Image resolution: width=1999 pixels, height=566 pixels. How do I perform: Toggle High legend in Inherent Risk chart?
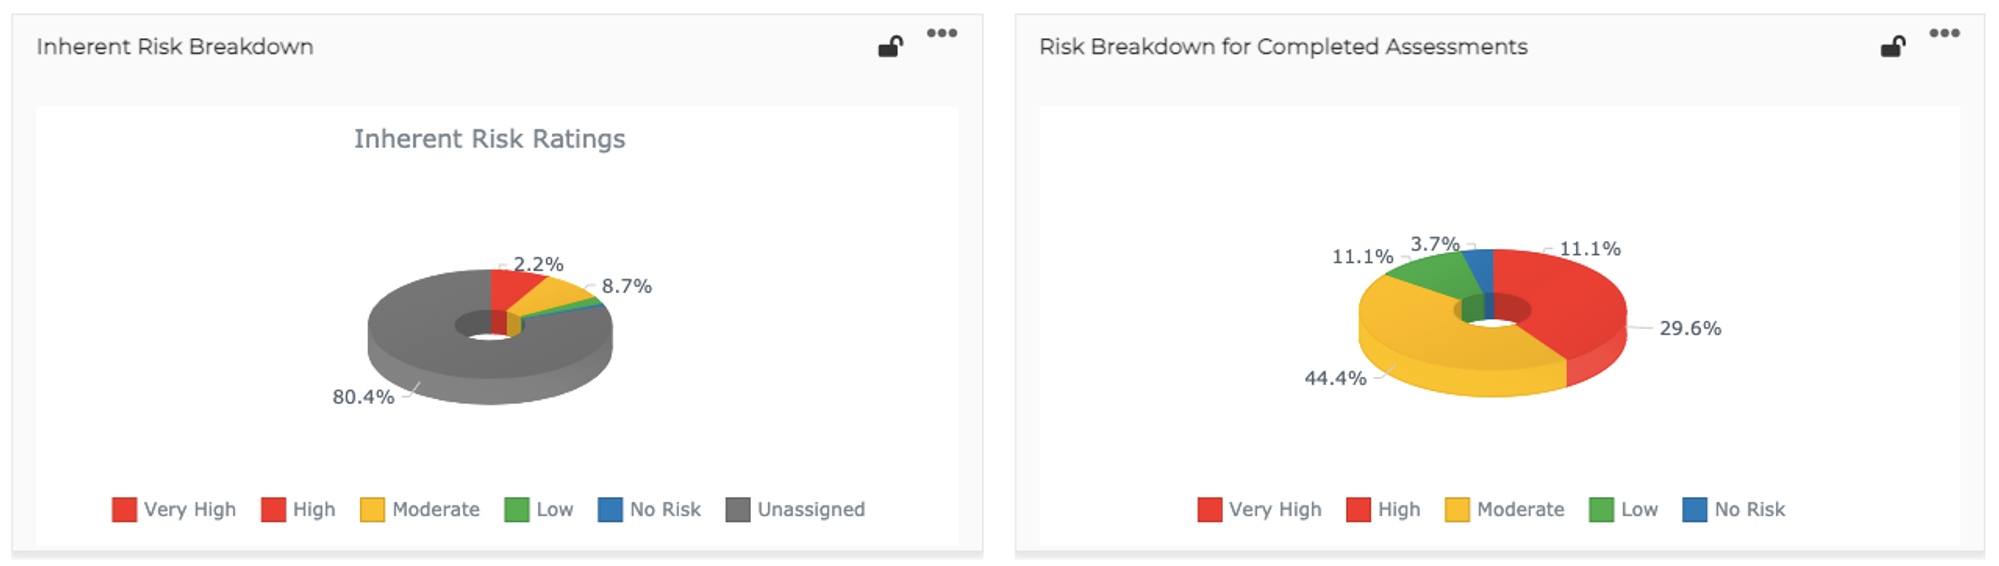click(x=298, y=509)
